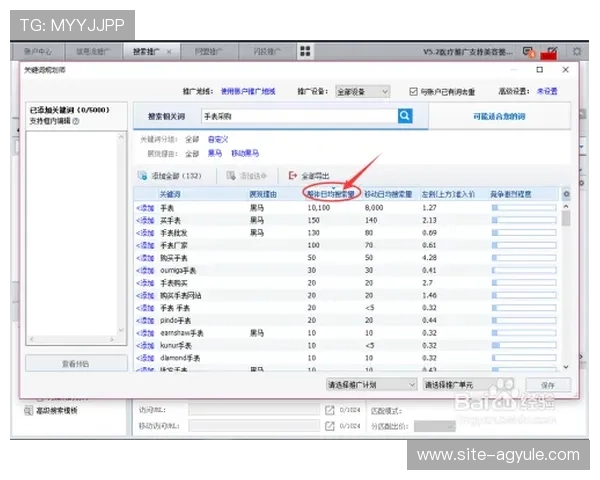The image size is (600, 480).
Task: Click the 保存 button
Action: (548, 385)
